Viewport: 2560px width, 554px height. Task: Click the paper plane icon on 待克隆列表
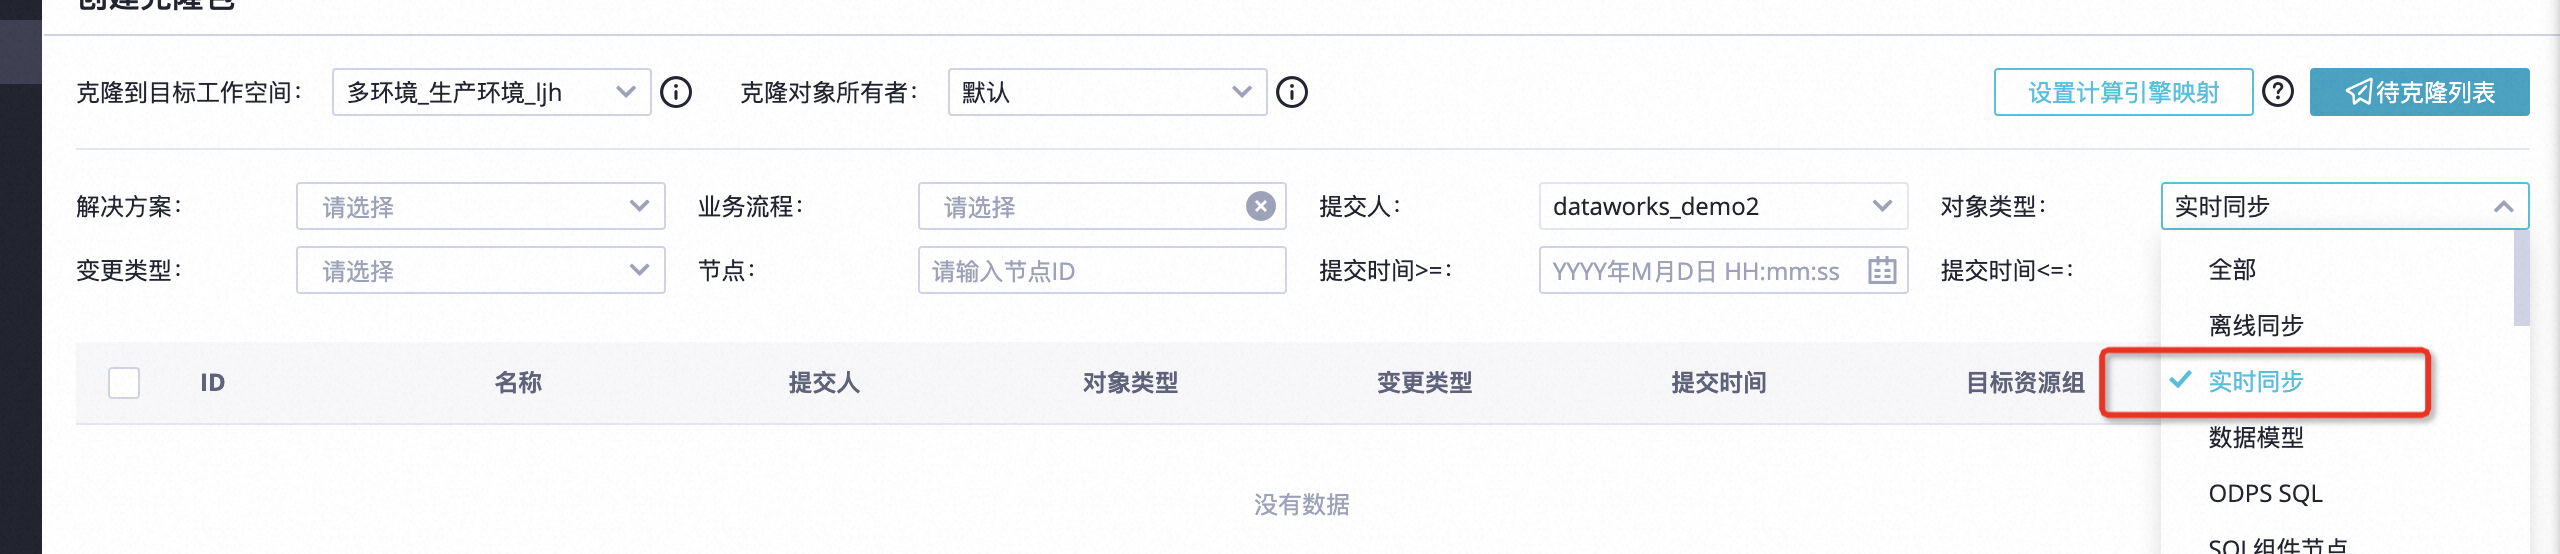click(2359, 92)
